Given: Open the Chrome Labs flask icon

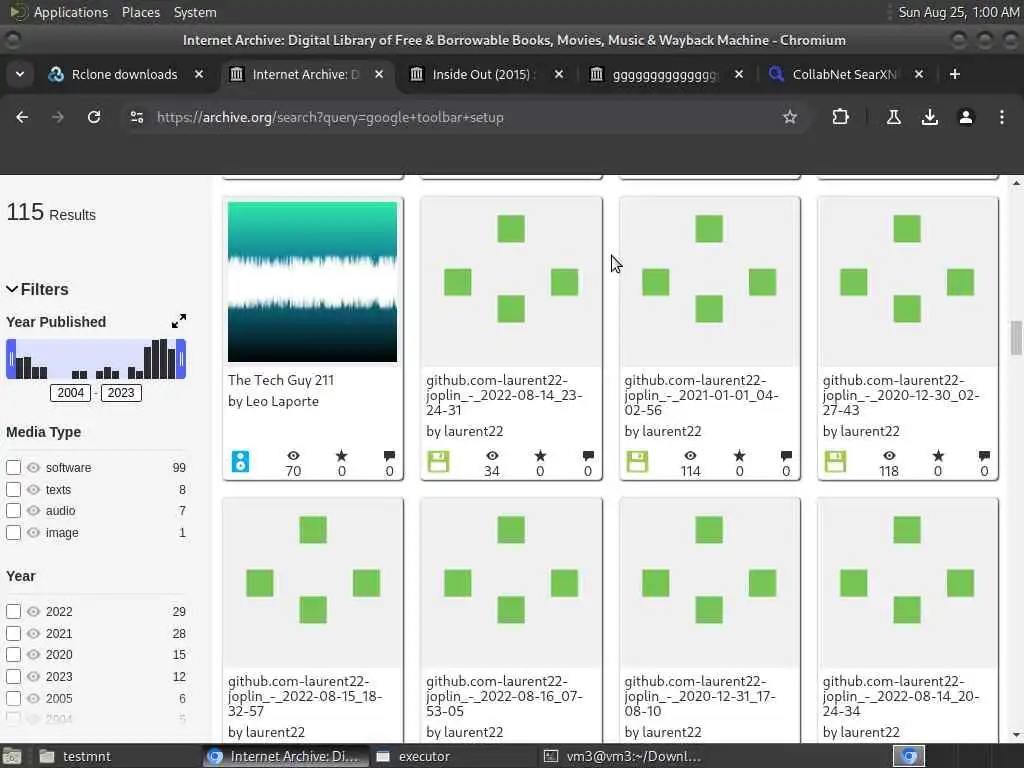Looking at the screenshot, I should point(893,117).
